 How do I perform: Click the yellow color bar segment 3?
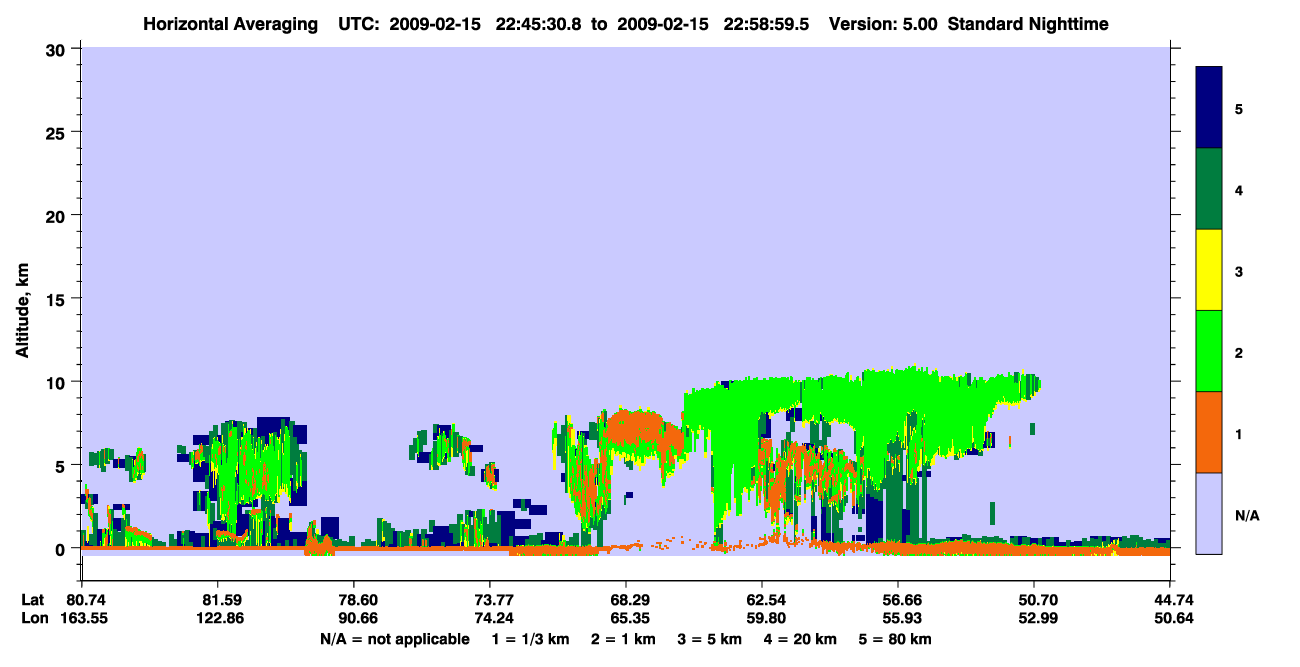(1209, 270)
